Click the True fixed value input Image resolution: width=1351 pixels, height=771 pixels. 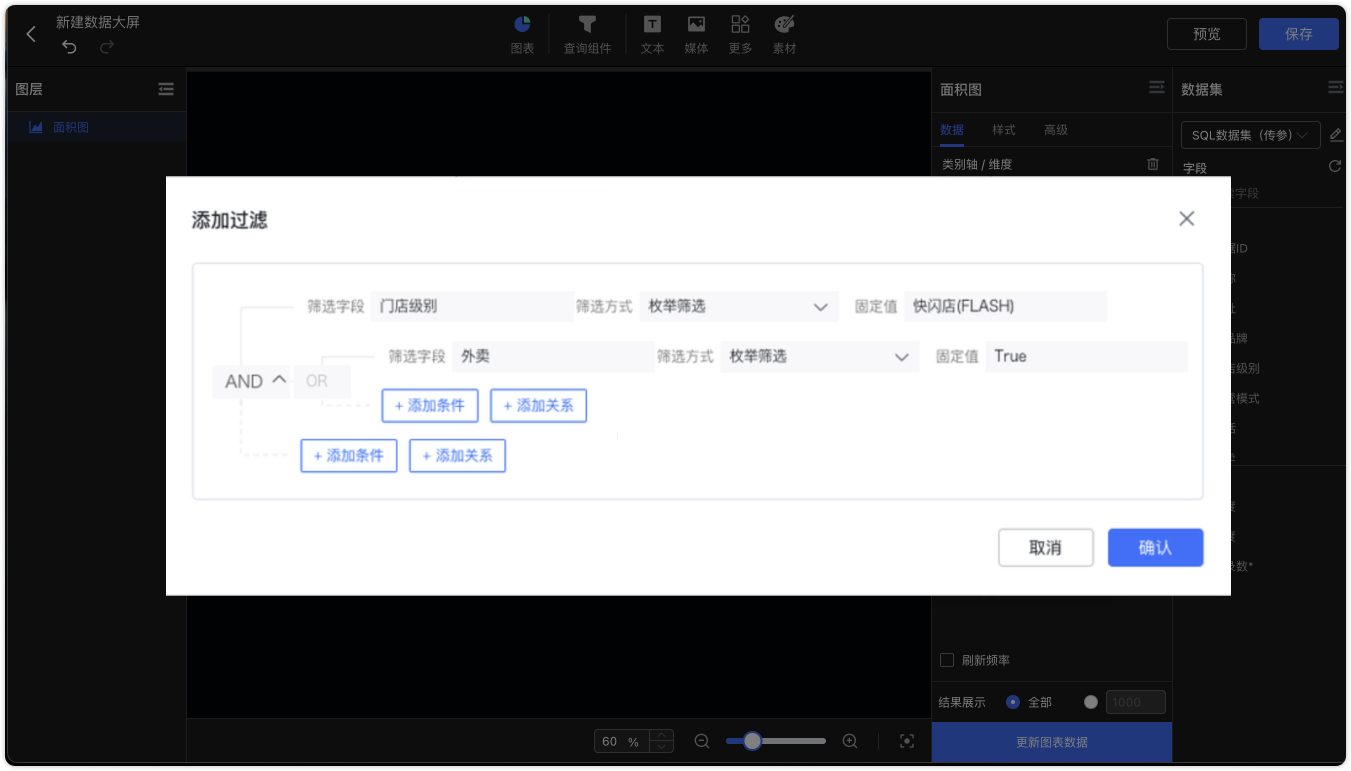(x=1086, y=356)
